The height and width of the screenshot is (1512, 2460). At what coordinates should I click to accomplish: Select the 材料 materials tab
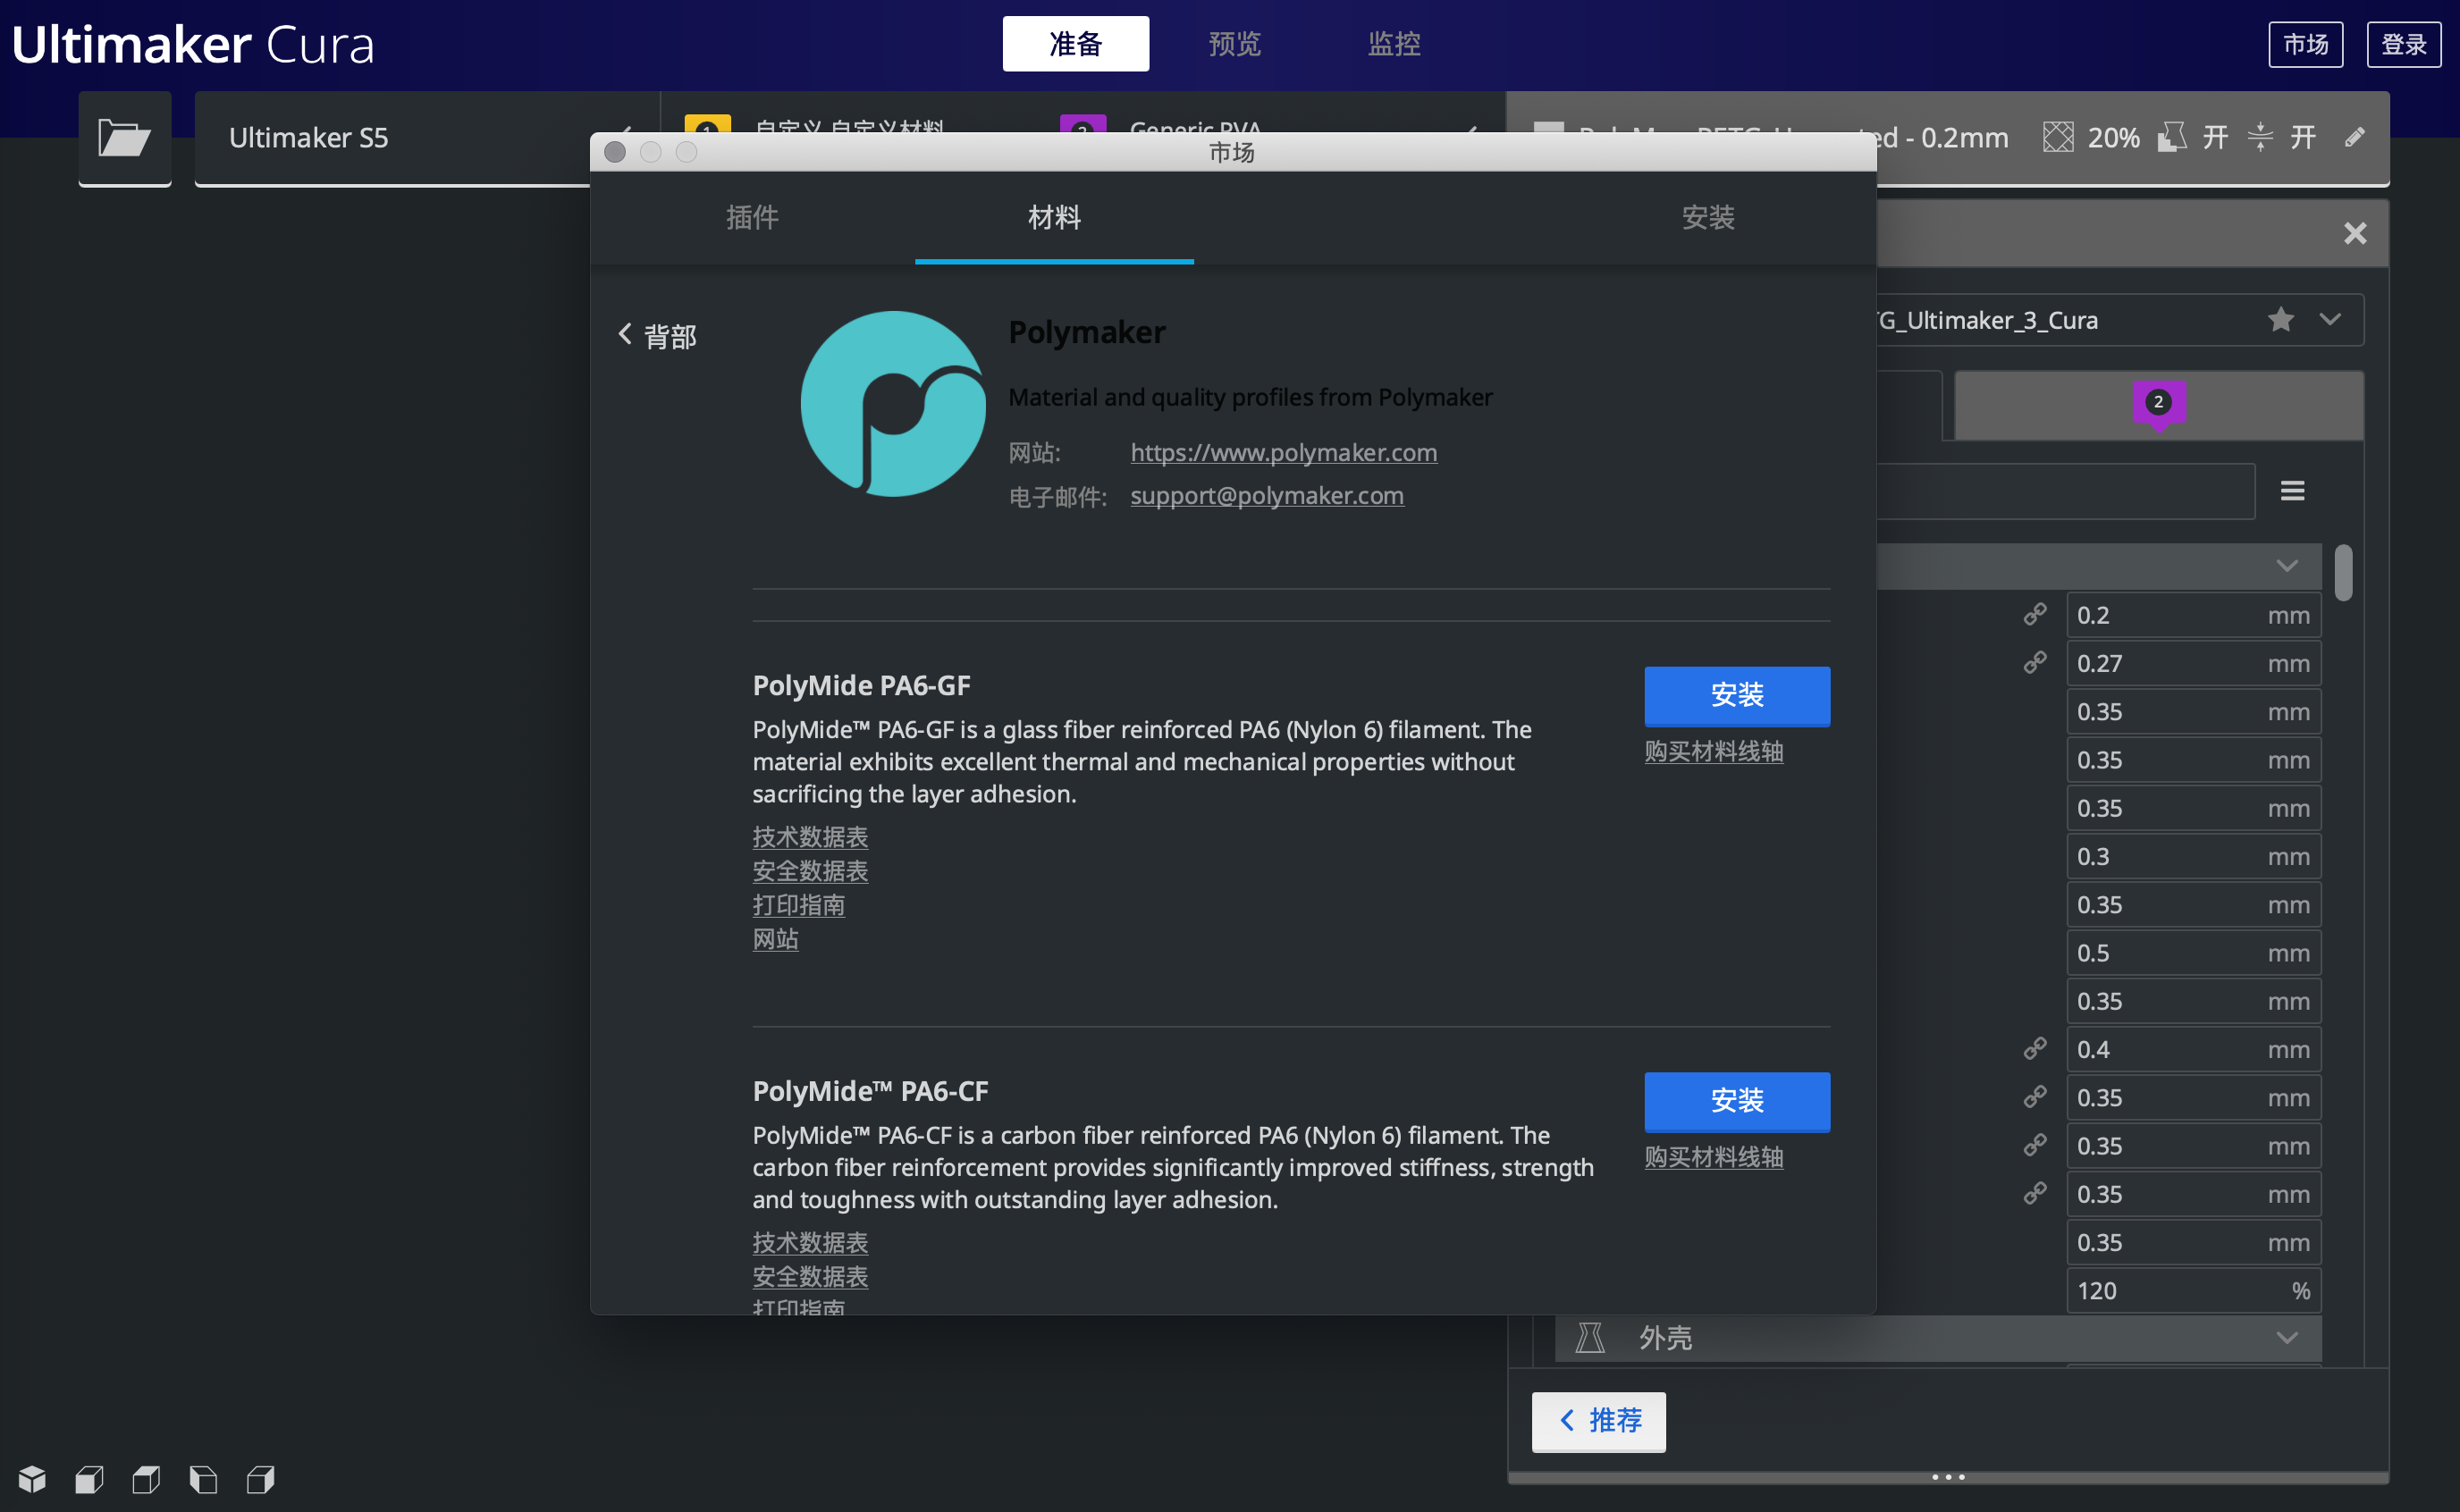(1054, 217)
